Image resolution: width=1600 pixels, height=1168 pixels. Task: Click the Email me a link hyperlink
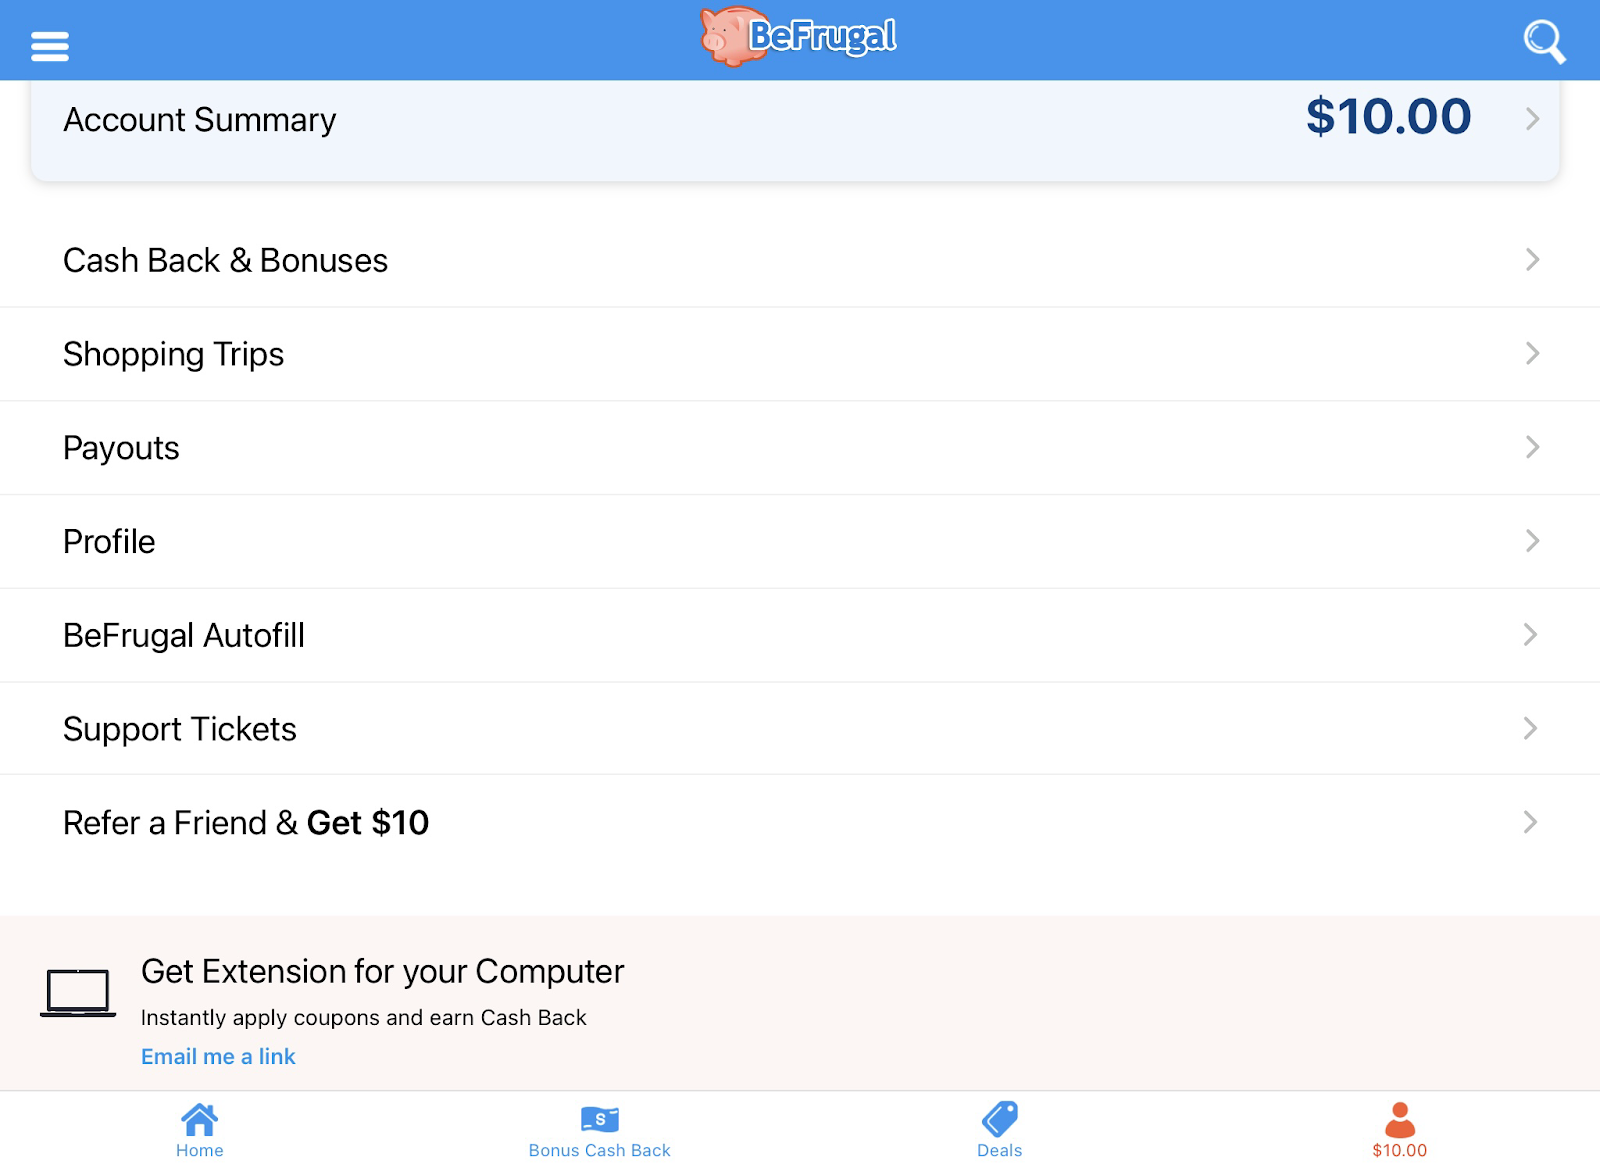coord(217,1056)
